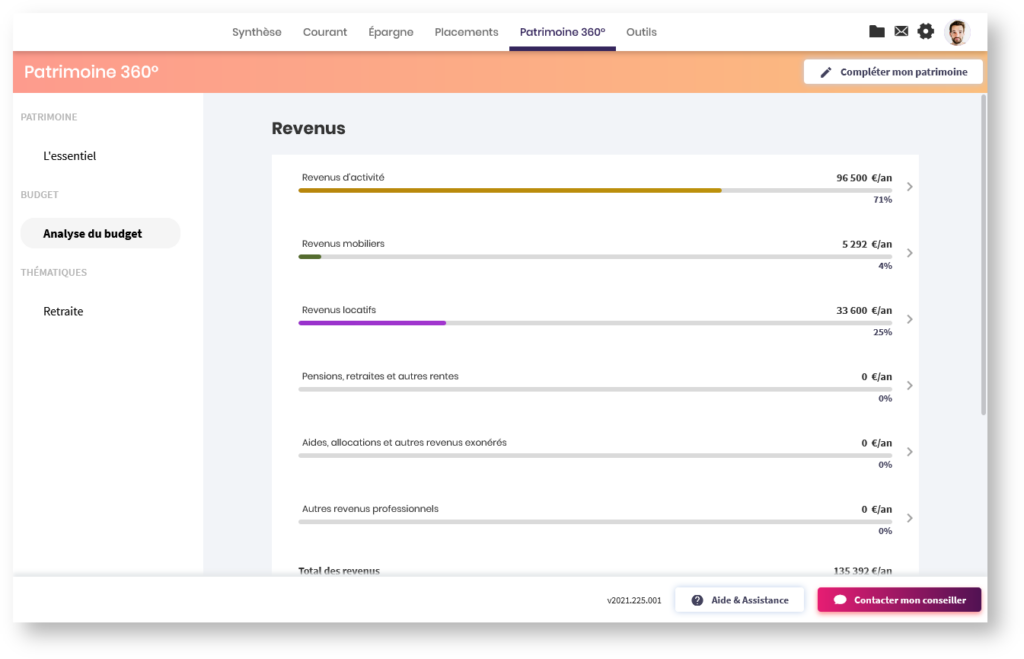1024x659 pixels.
Task: Expand the Revenus locatifs row chevron
Action: [909, 319]
